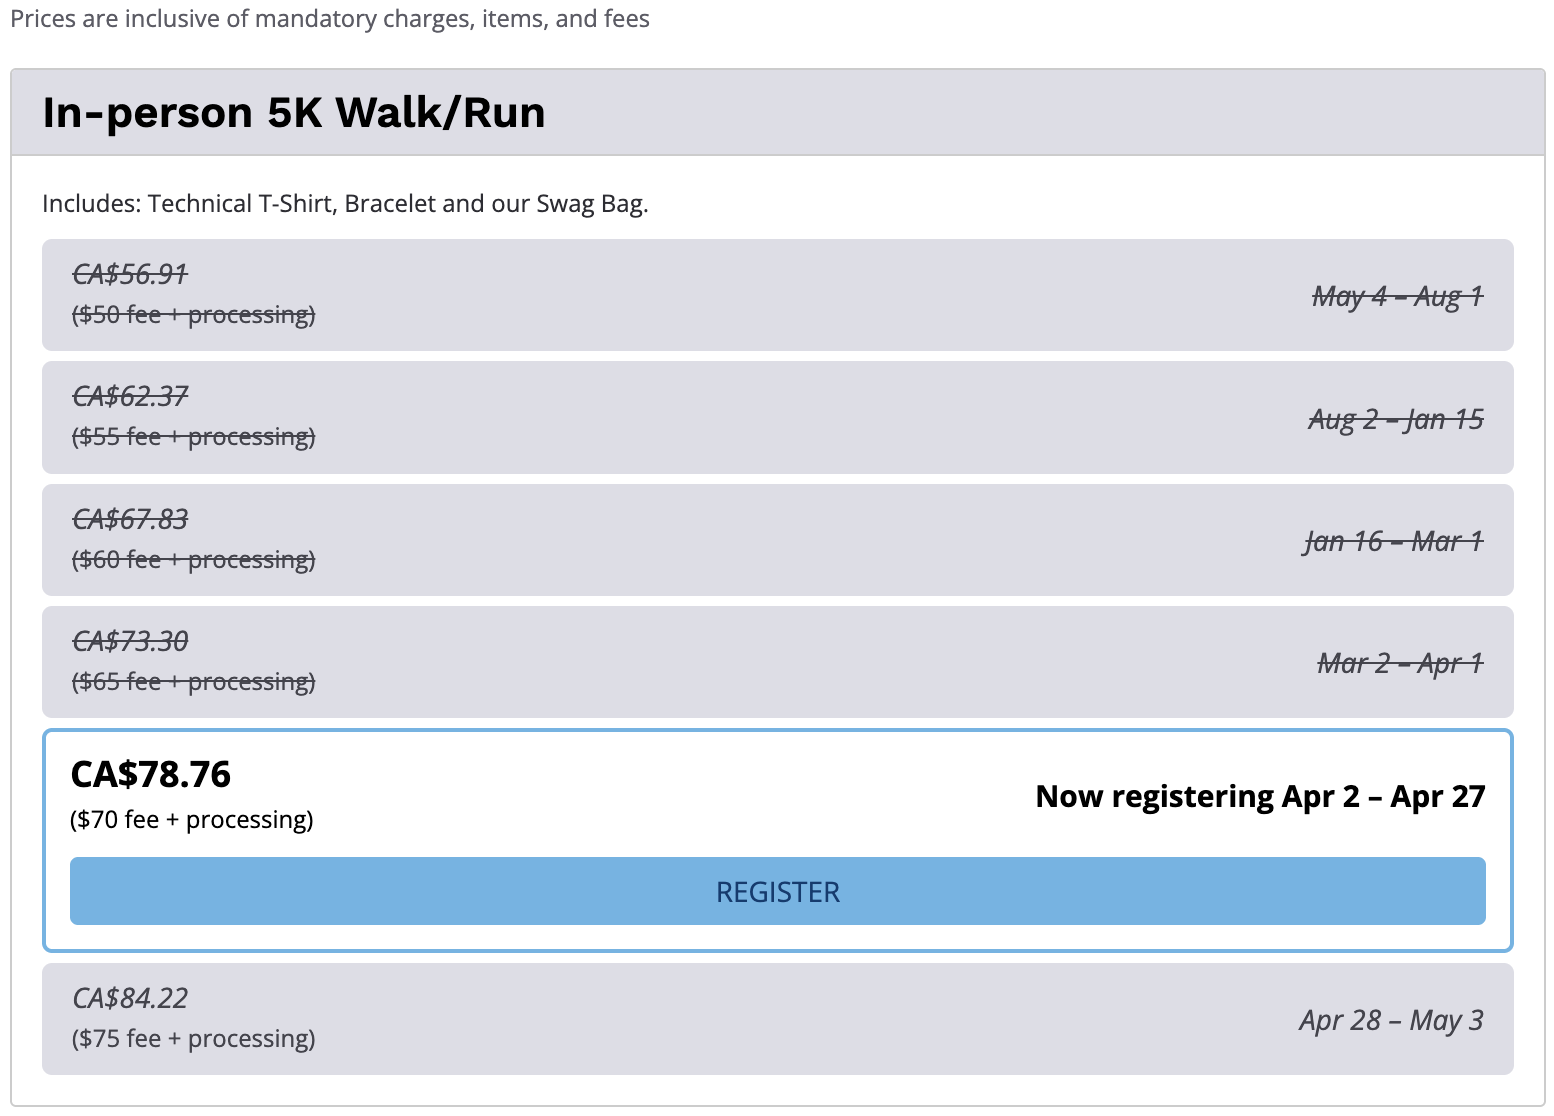Click the struck-through ($65 fee + processing) note
Screen dimensions: 1554x1116
point(194,682)
